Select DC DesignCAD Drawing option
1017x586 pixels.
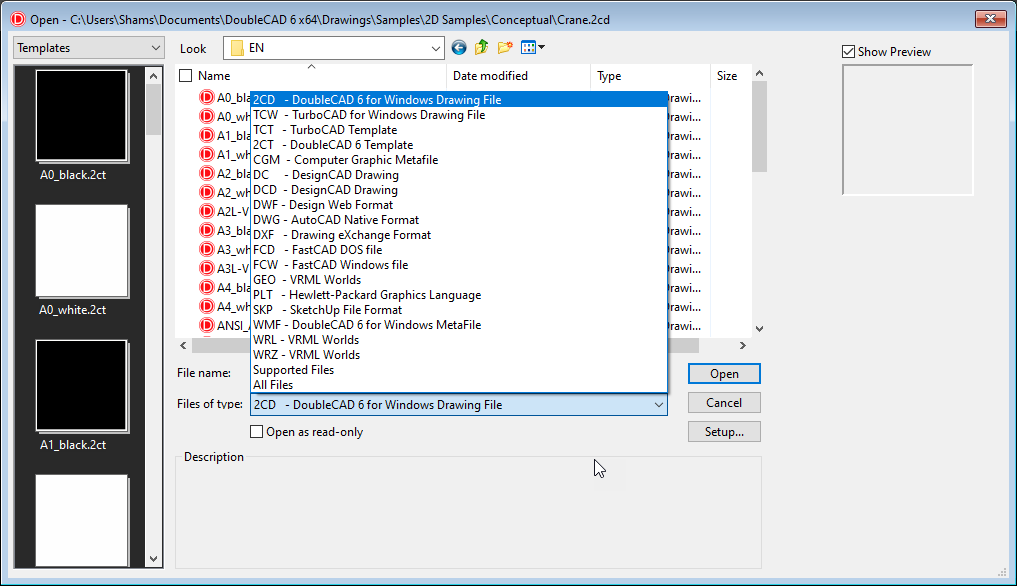point(459,175)
